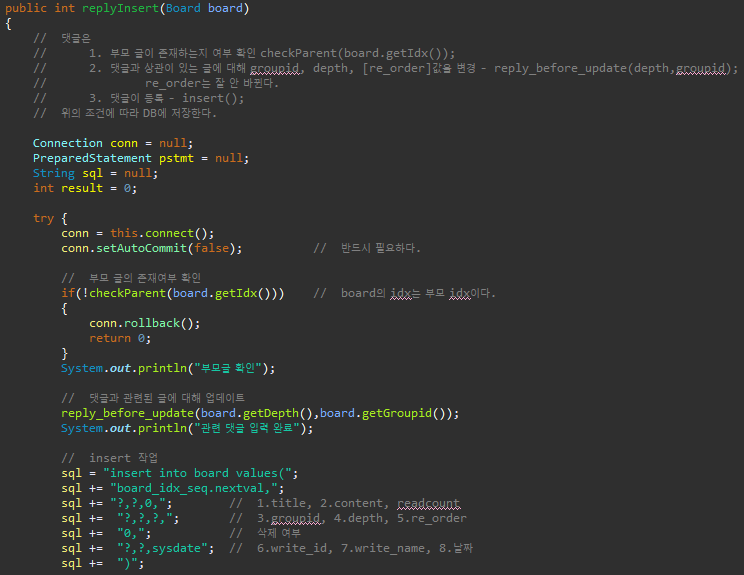Click the '?,?,0,' string literal
Image resolution: width=744 pixels, height=575 pixels.
138,503
